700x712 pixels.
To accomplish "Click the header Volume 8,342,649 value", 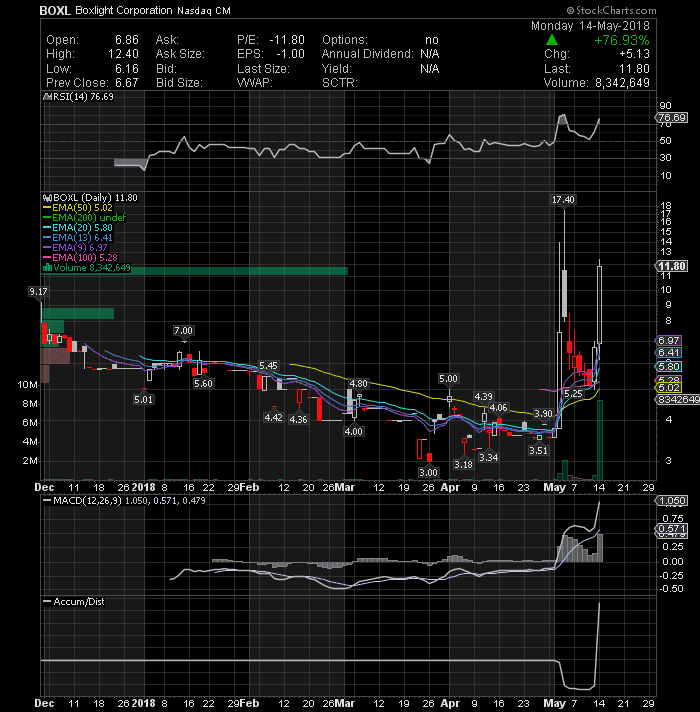I will pos(622,83).
